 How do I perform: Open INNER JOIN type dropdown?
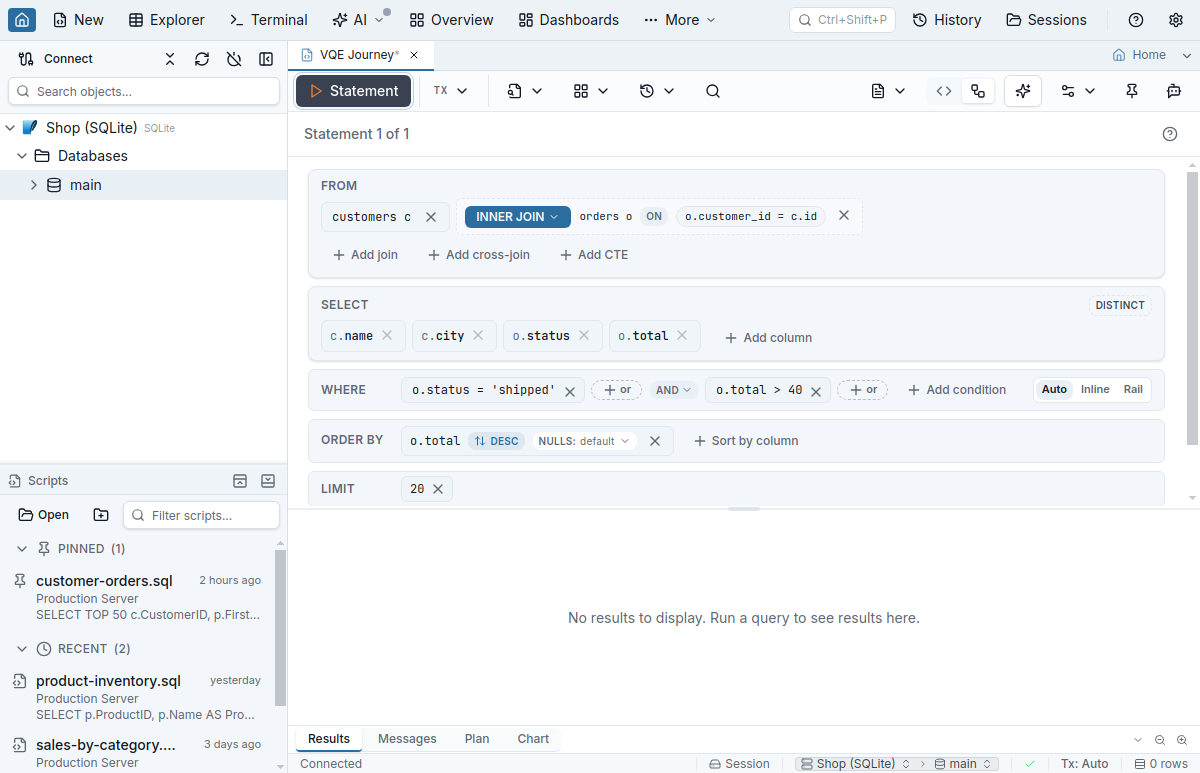click(518, 217)
